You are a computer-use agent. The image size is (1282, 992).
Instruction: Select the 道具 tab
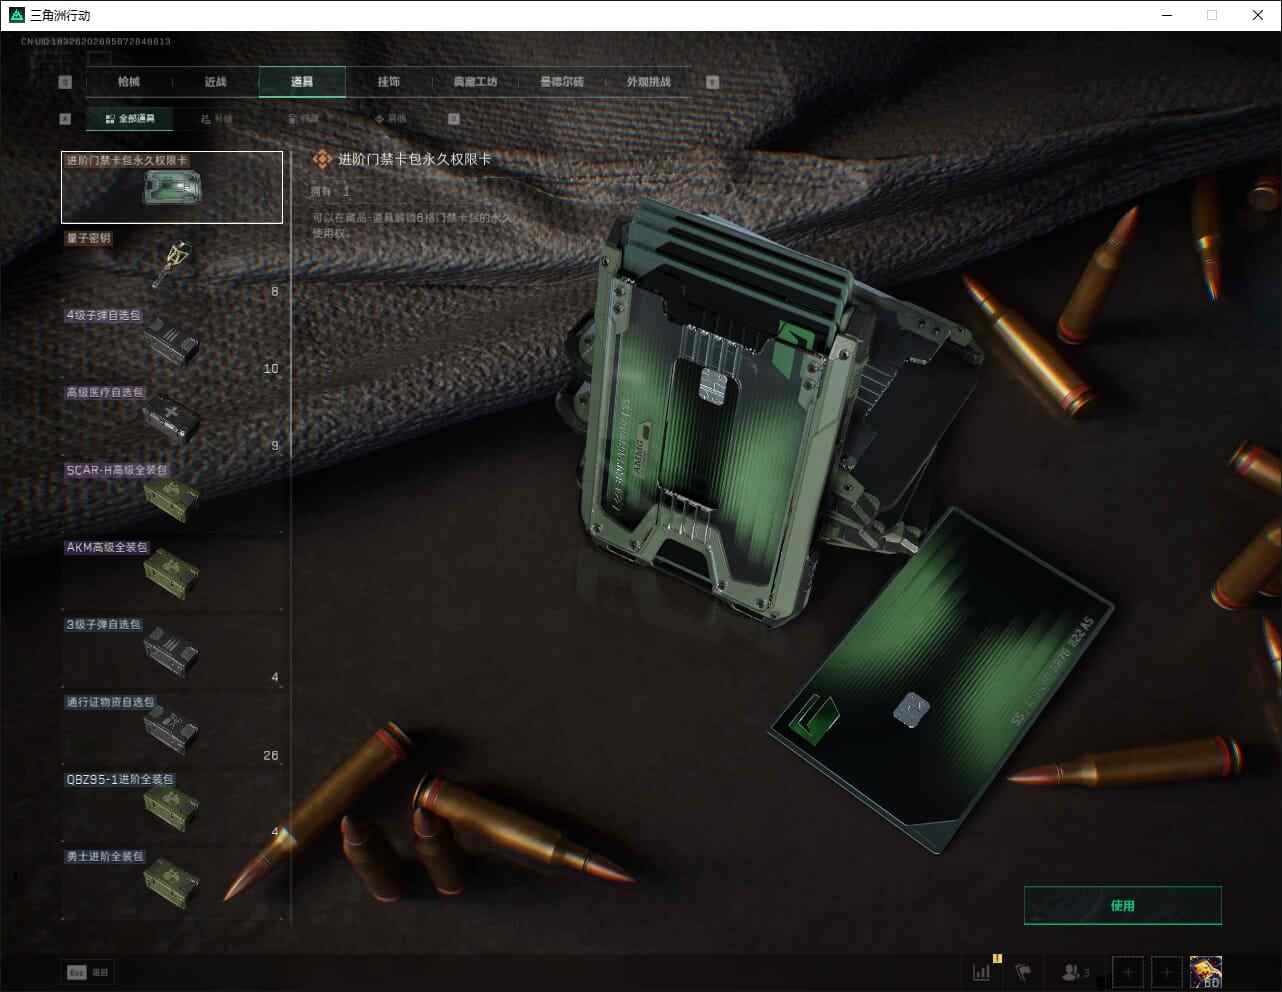coord(302,82)
